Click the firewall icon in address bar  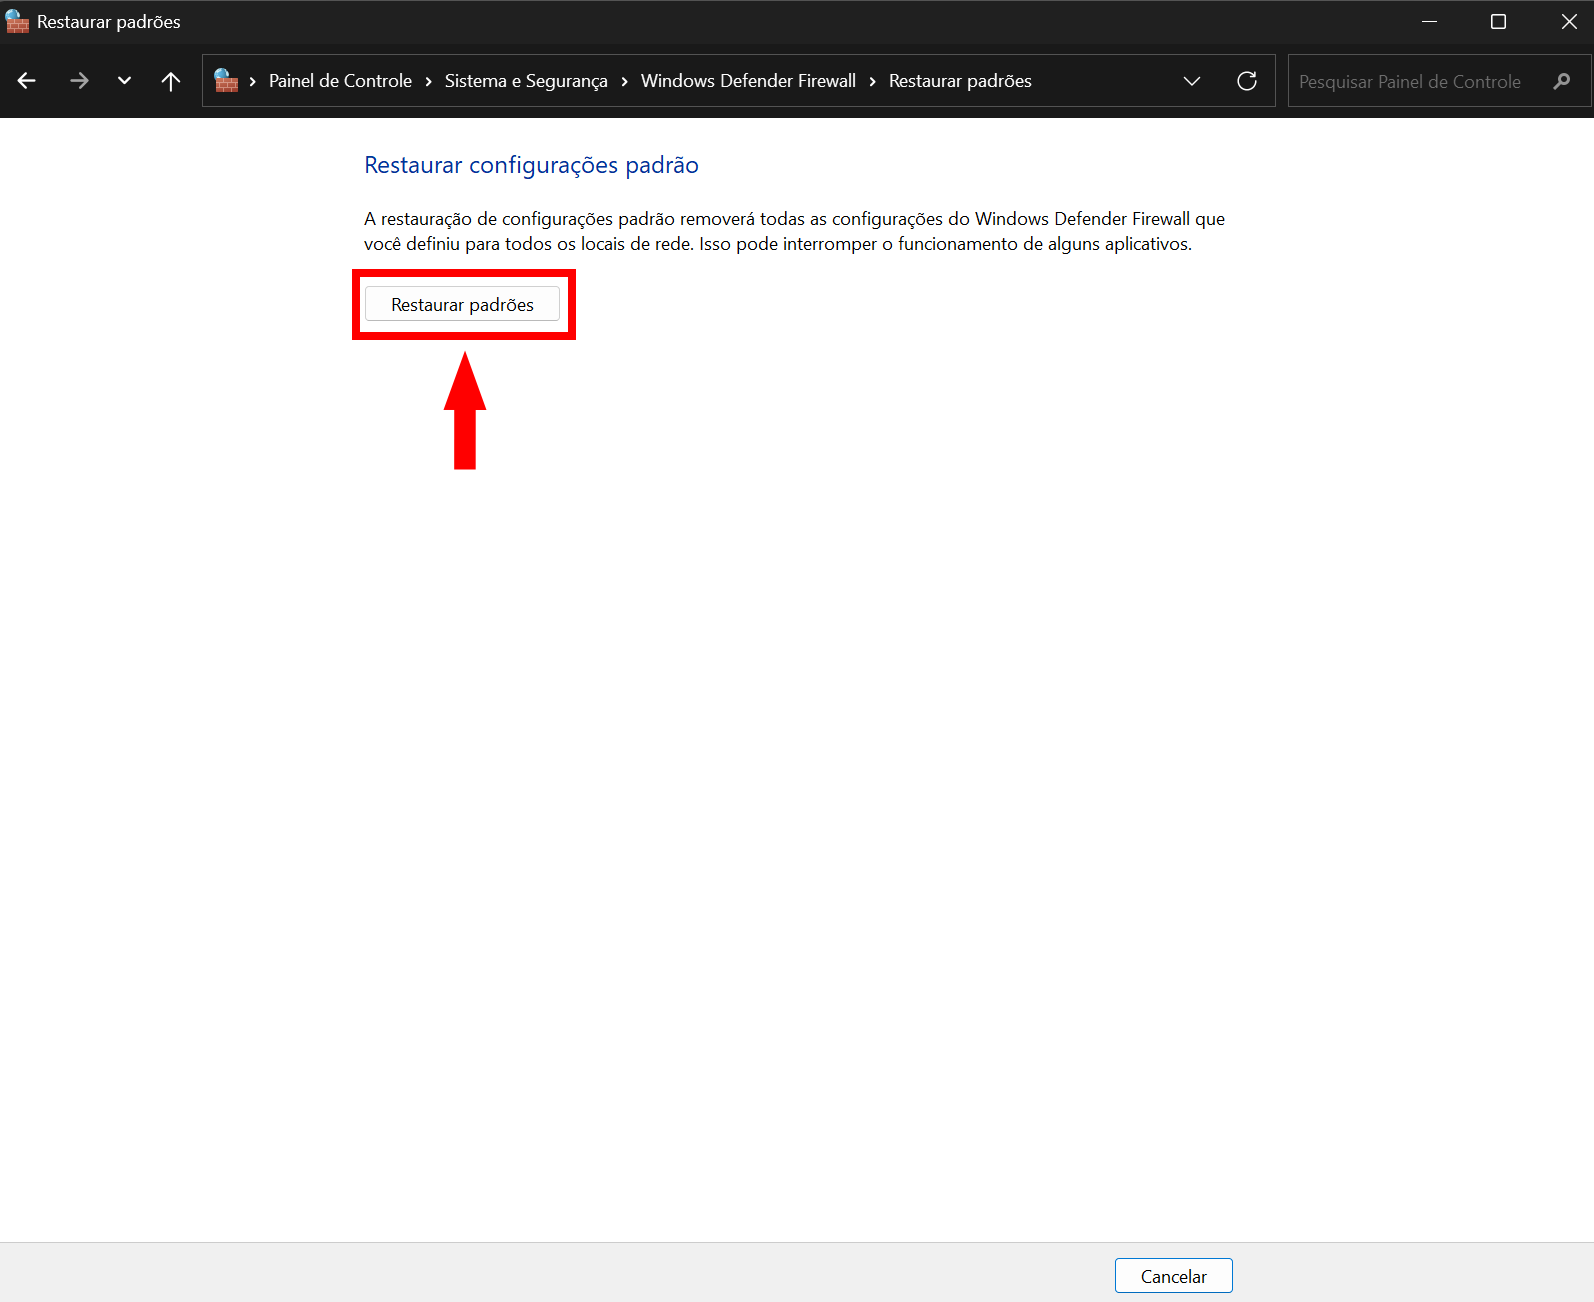(x=226, y=81)
